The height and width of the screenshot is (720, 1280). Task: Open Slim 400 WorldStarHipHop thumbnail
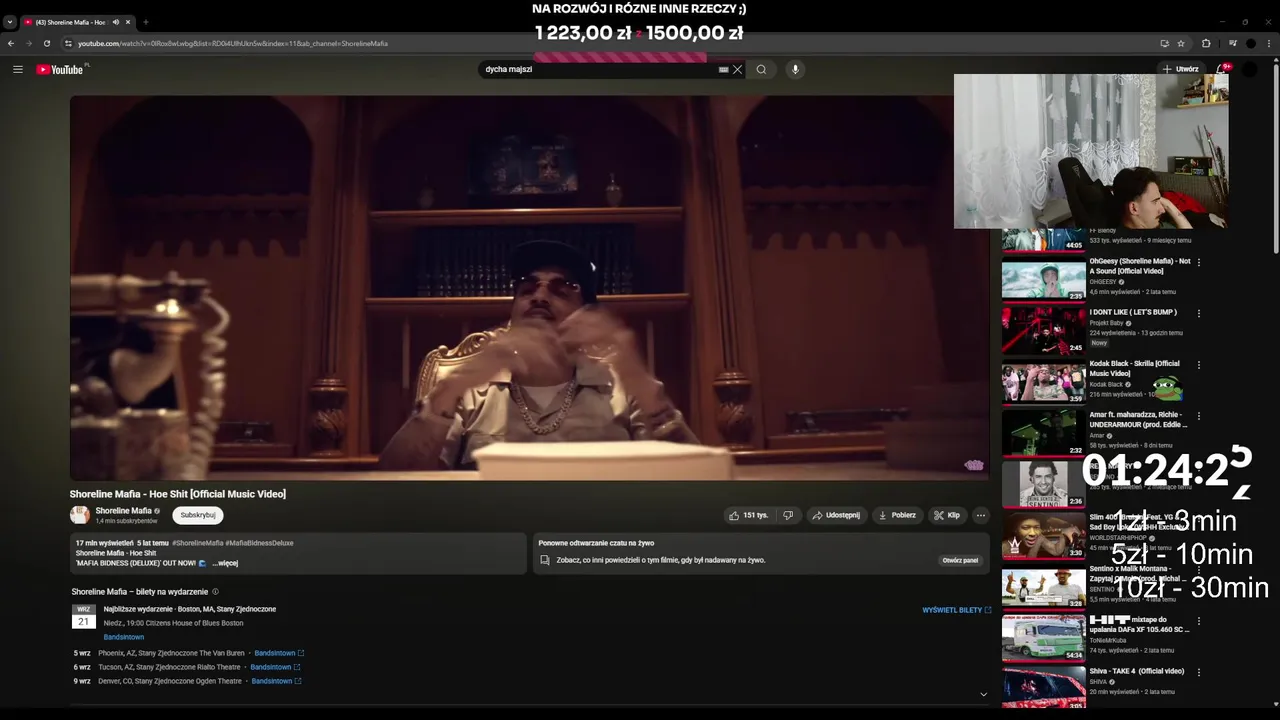[1043, 536]
